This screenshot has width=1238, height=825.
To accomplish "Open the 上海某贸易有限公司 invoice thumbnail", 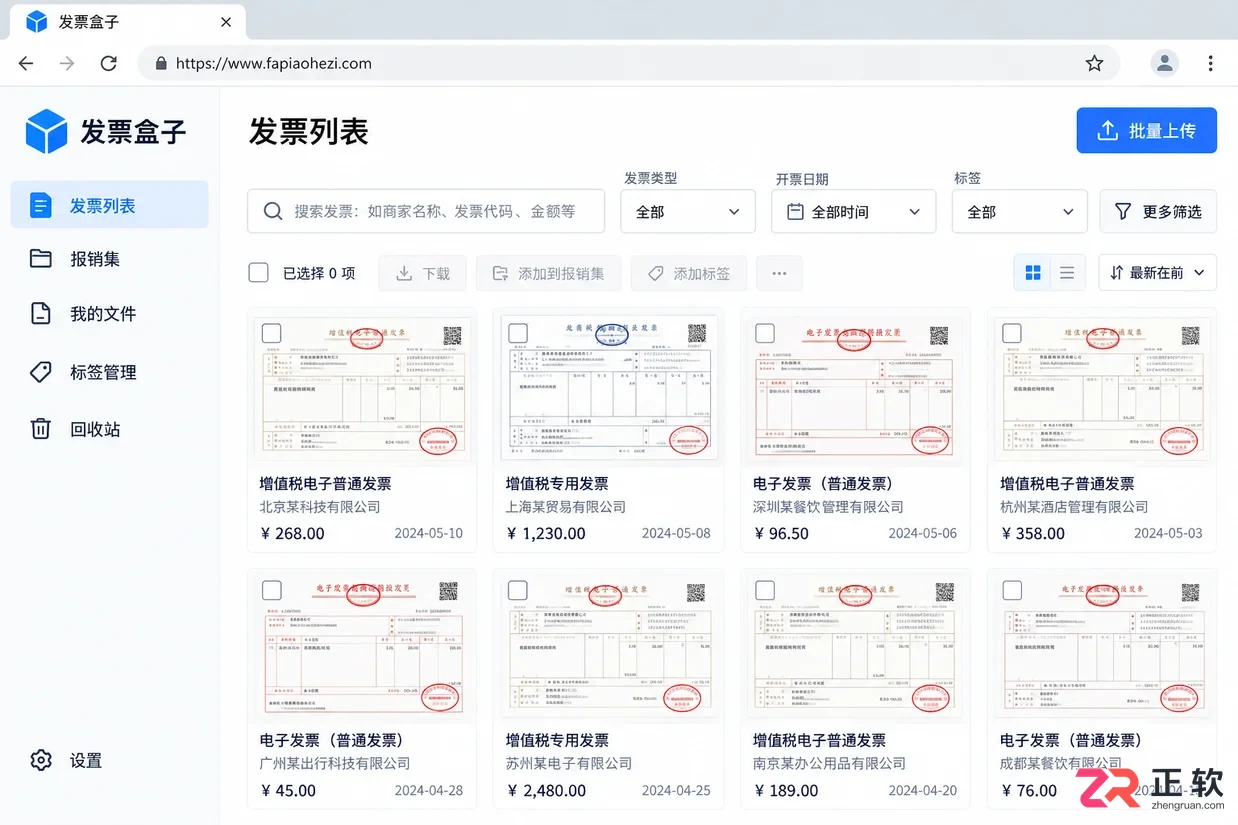I will pos(609,388).
